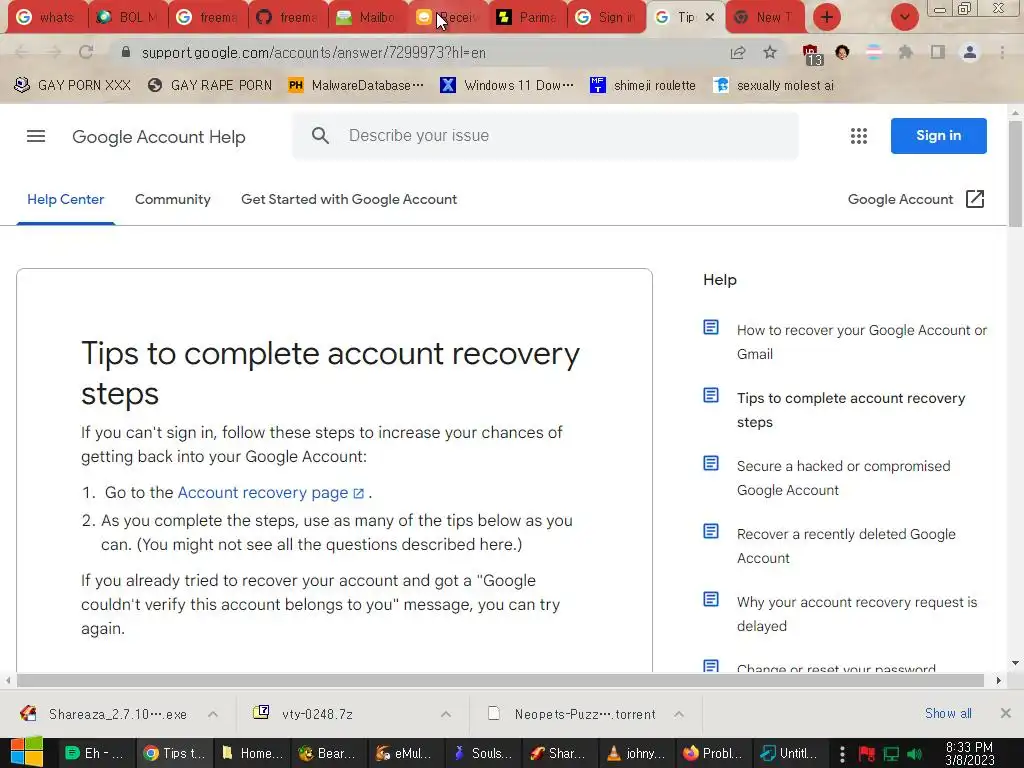Open the hamburger main menu
The image size is (1024, 768).
tap(36, 136)
